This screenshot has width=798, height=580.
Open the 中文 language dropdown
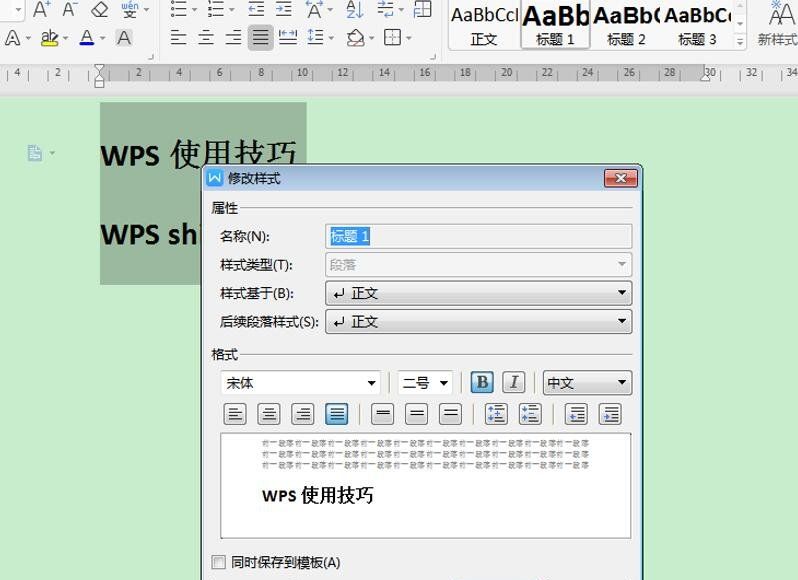[x=587, y=383]
